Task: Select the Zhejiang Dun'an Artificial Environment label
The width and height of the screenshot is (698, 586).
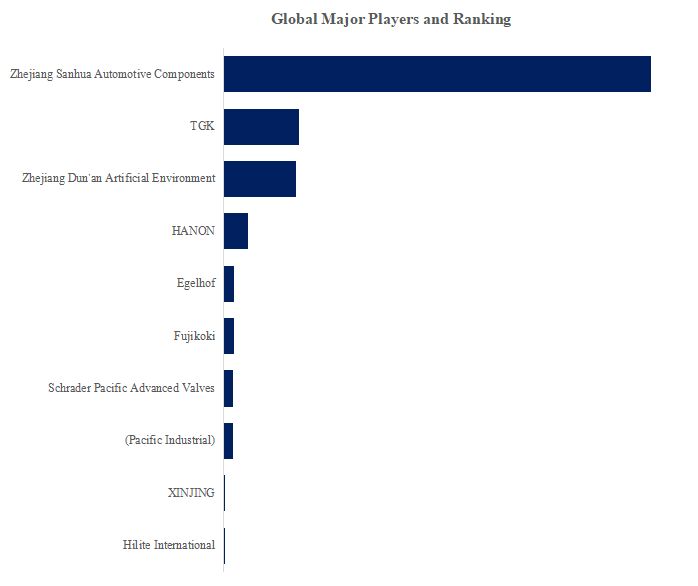Action: click(x=119, y=178)
